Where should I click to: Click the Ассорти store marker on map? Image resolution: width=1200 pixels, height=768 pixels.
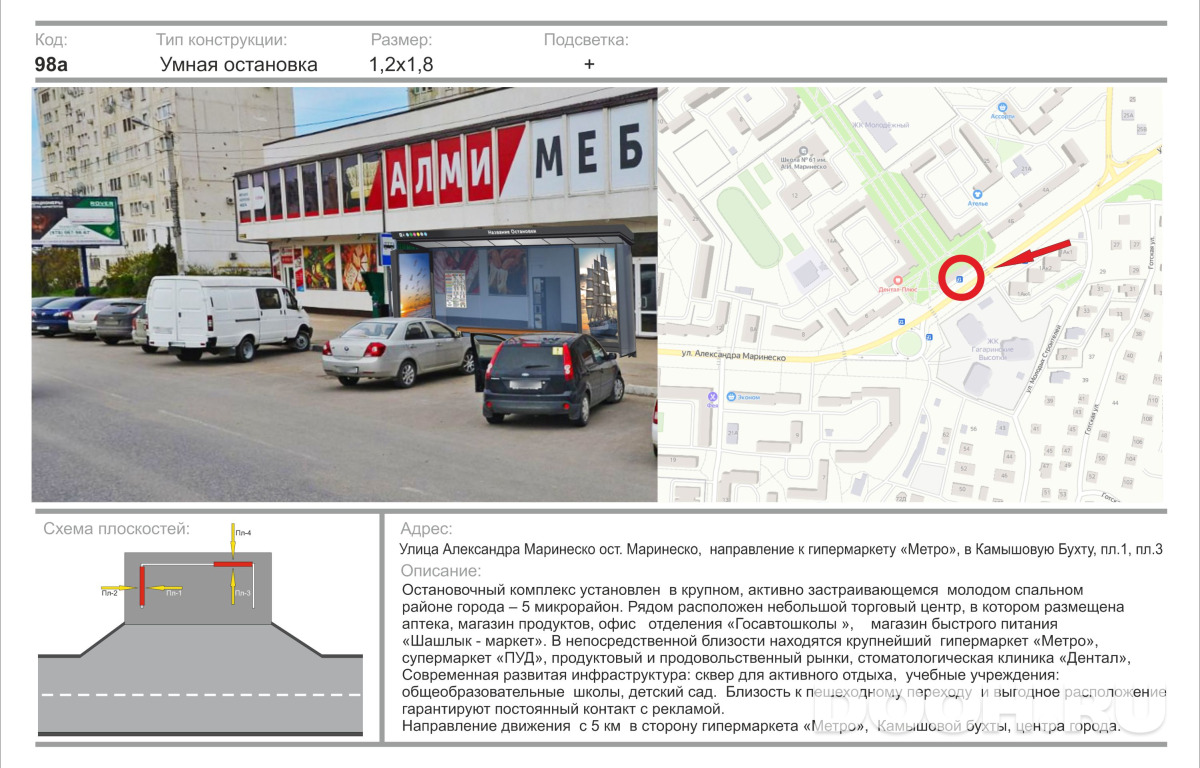click(x=1002, y=107)
